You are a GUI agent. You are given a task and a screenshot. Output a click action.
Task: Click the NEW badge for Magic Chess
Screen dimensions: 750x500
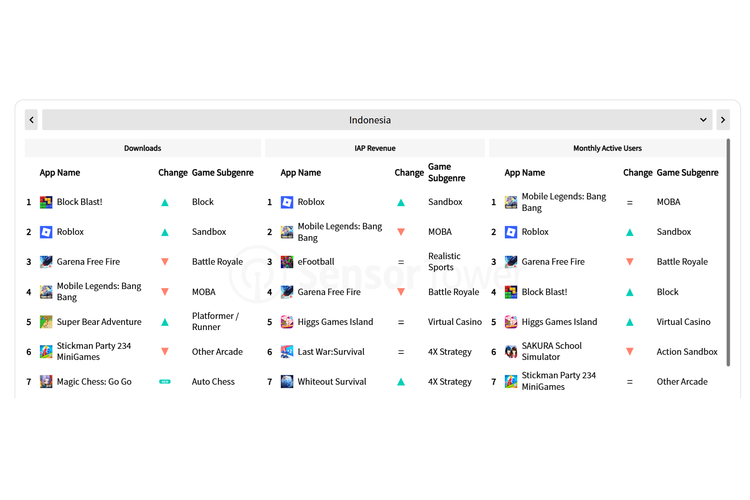[x=165, y=382]
